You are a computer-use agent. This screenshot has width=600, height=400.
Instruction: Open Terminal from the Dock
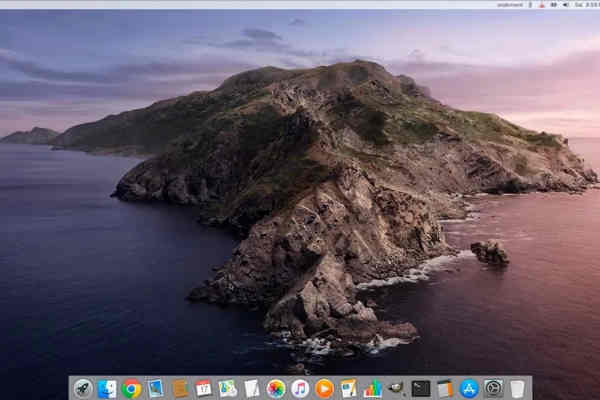click(421, 389)
